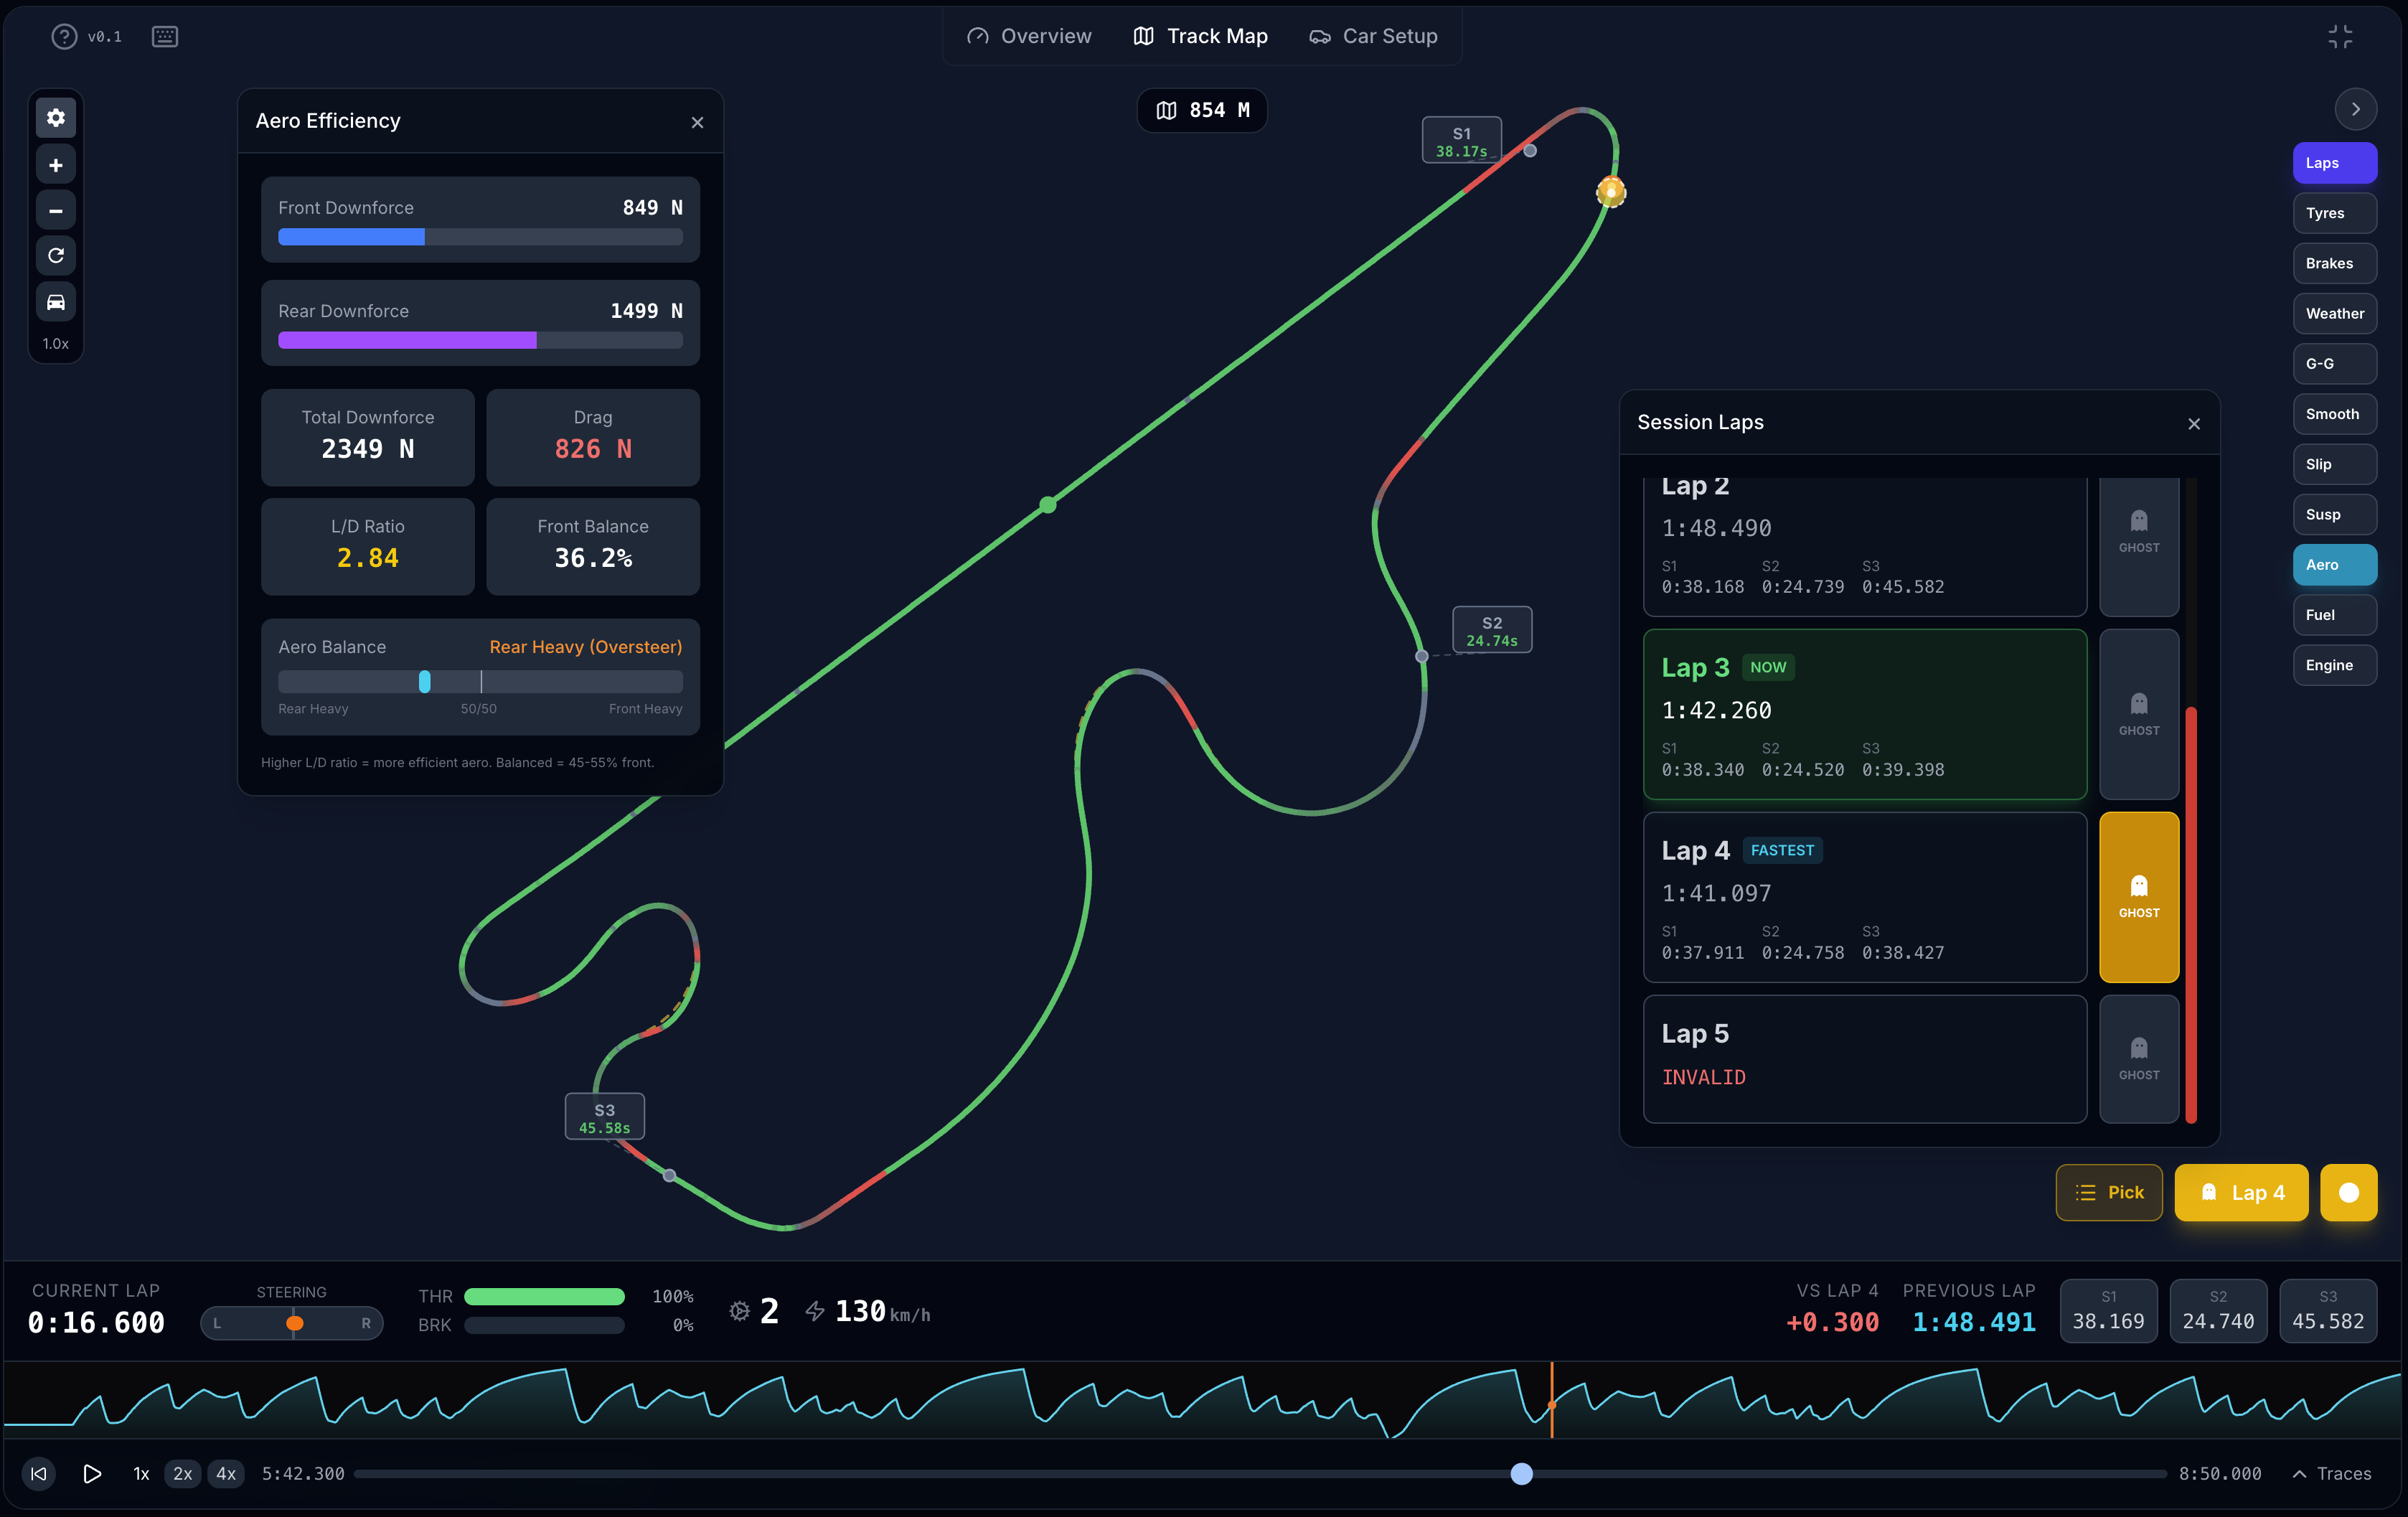Expand the Traces panel
The width and height of the screenshot is (2408, 1517).
pyautogui.click(x=2331, y=1473)
